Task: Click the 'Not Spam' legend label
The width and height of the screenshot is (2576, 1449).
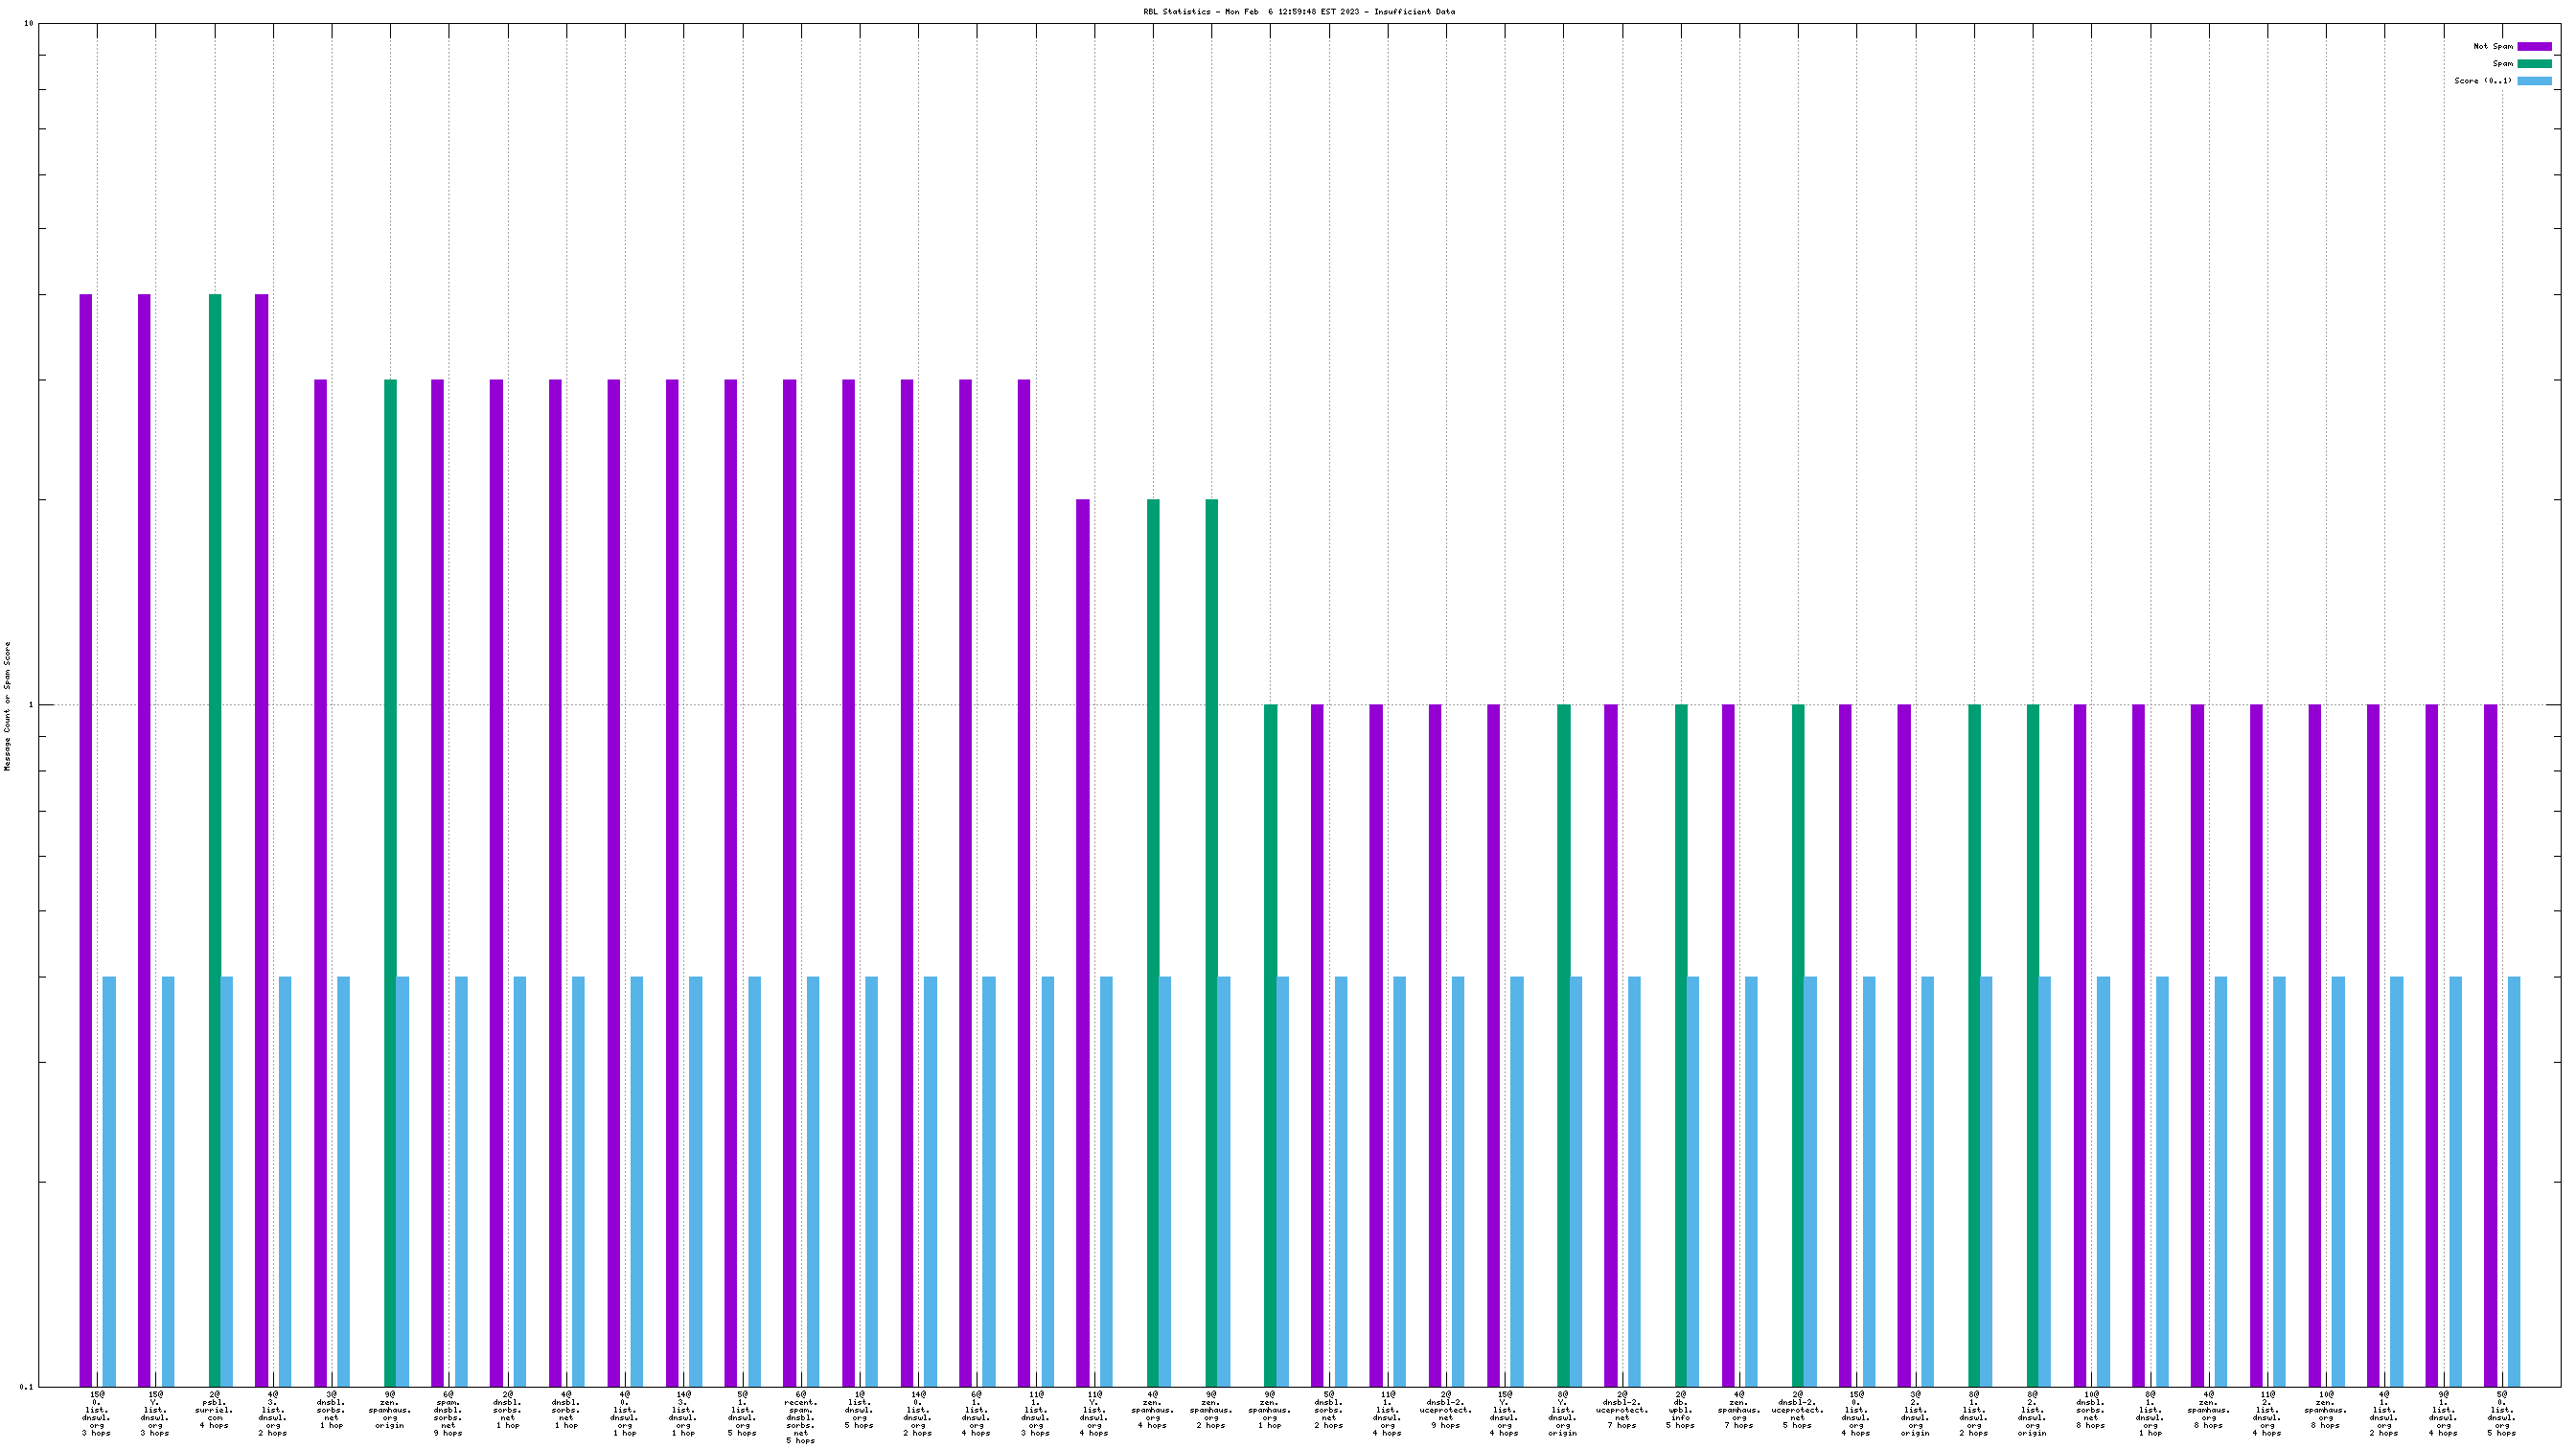Action: tap(2492, 46)
